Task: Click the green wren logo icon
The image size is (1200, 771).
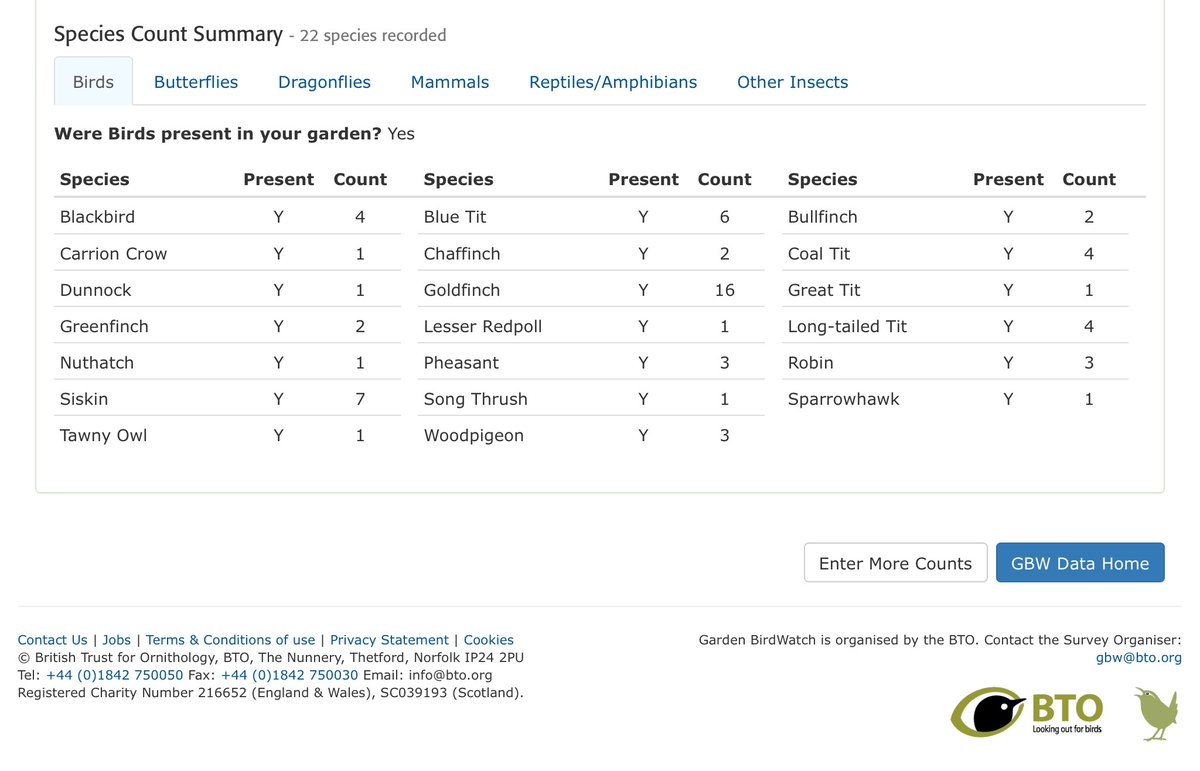Action: coord(1156,713)
